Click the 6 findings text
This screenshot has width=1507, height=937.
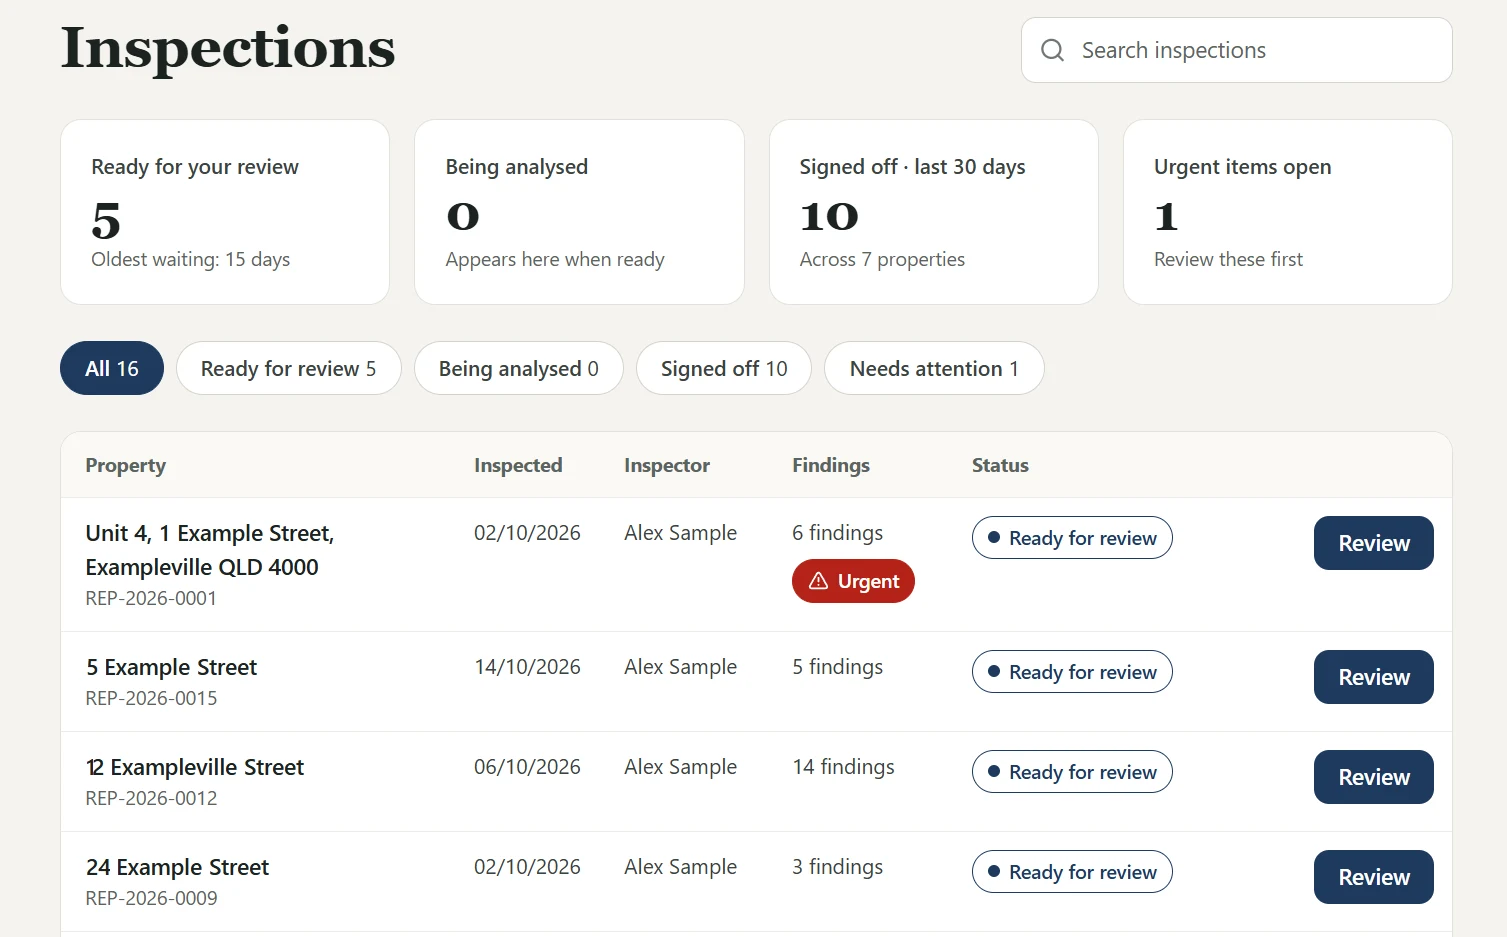click(838, 533)
